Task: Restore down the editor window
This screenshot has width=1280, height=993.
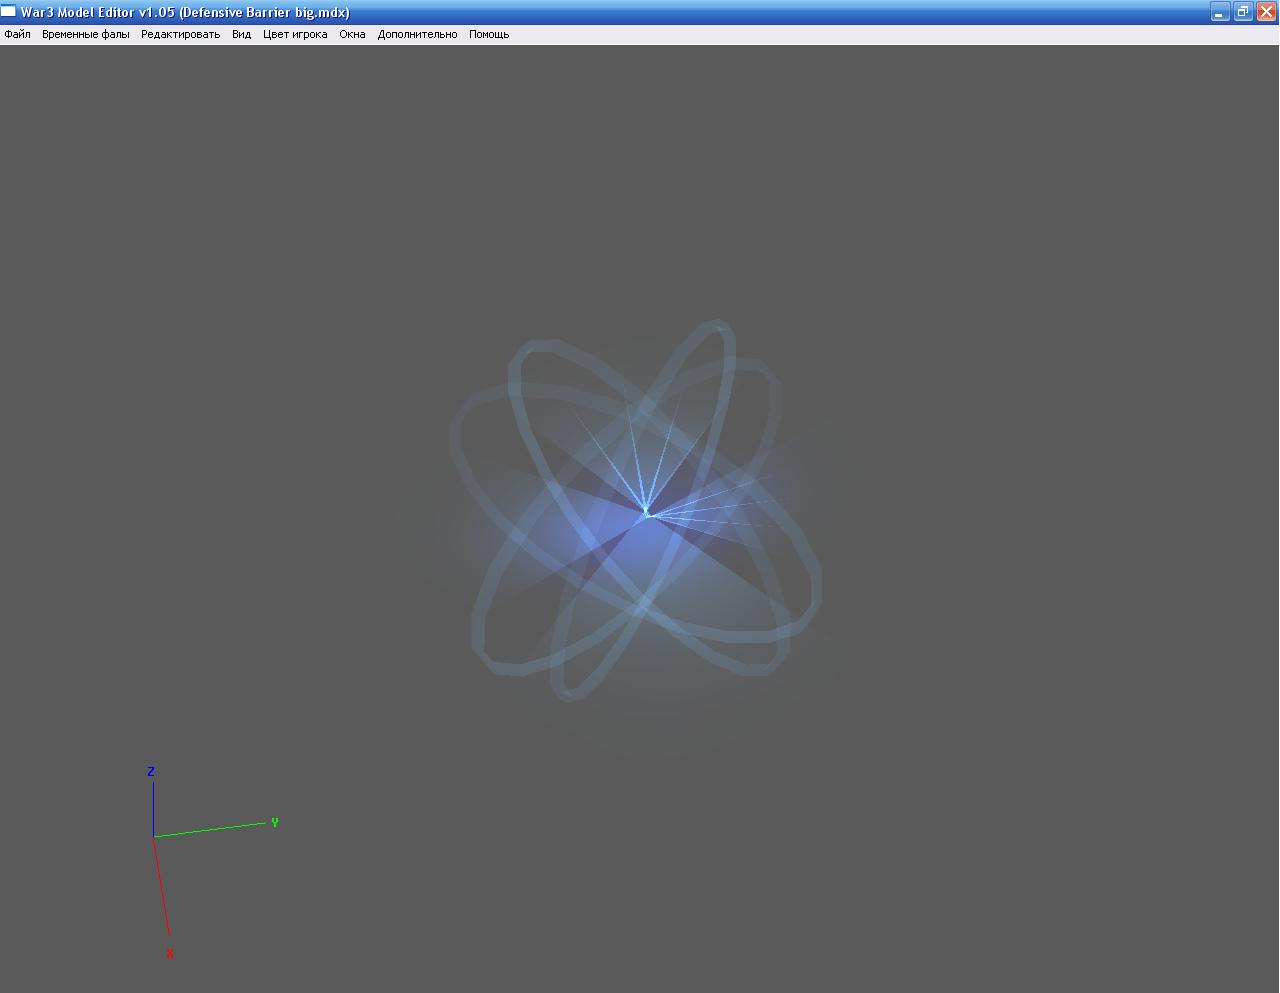Action: [x=1242, y=12]
